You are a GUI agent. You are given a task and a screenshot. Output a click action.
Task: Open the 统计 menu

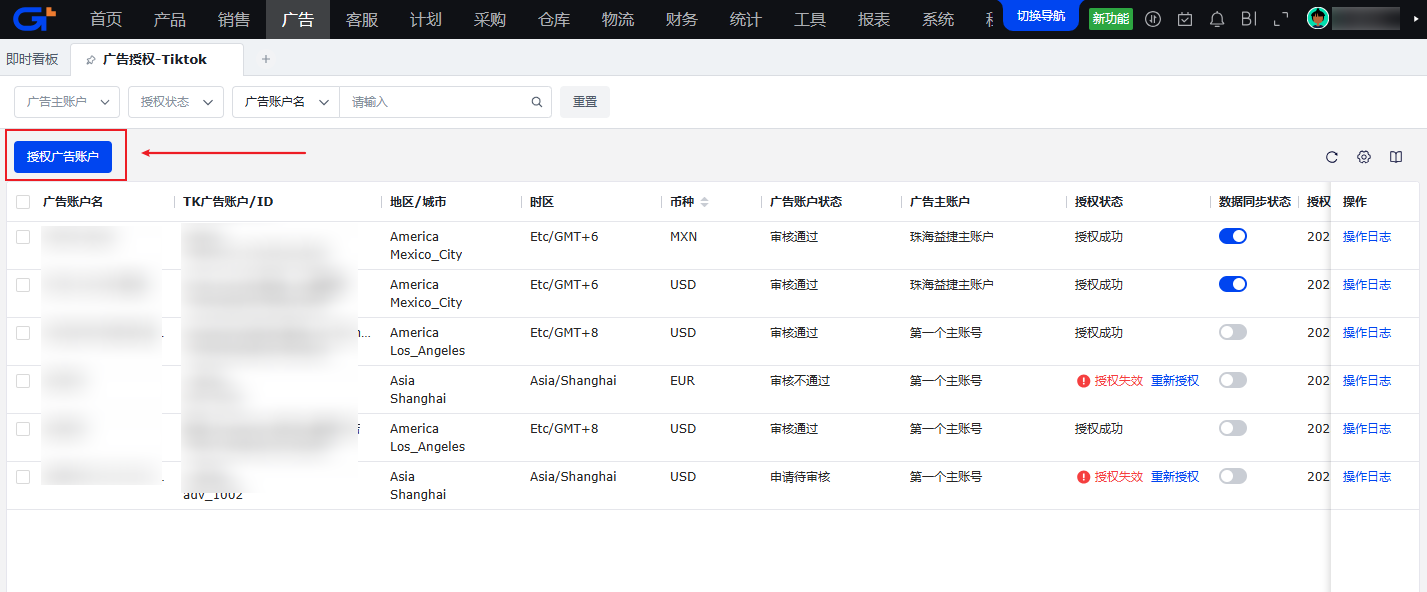(746, 19)
